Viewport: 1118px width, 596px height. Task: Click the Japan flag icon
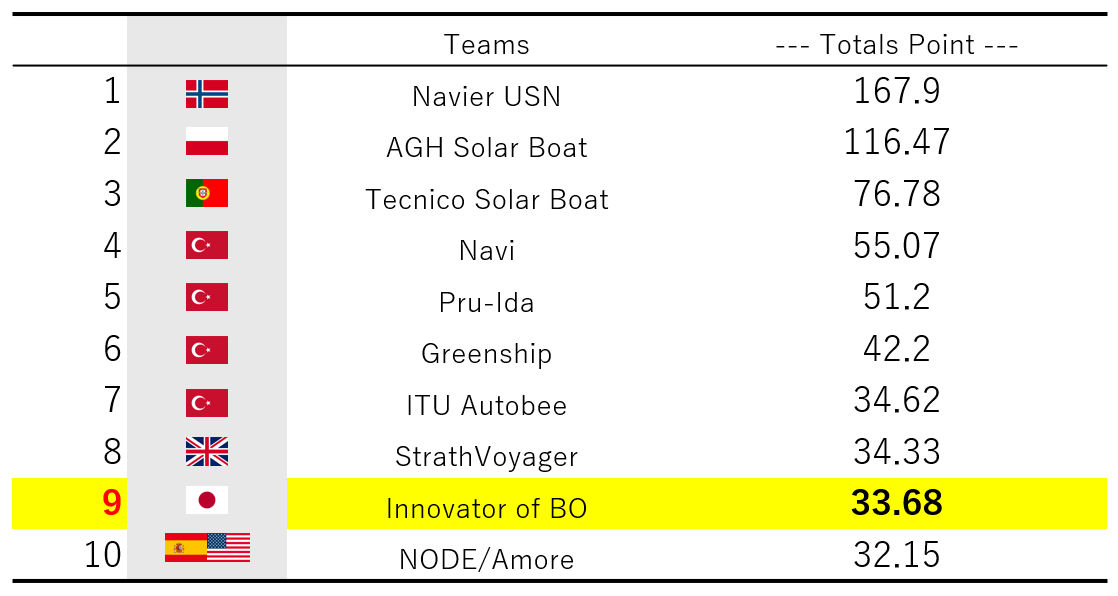click(207, 500)
